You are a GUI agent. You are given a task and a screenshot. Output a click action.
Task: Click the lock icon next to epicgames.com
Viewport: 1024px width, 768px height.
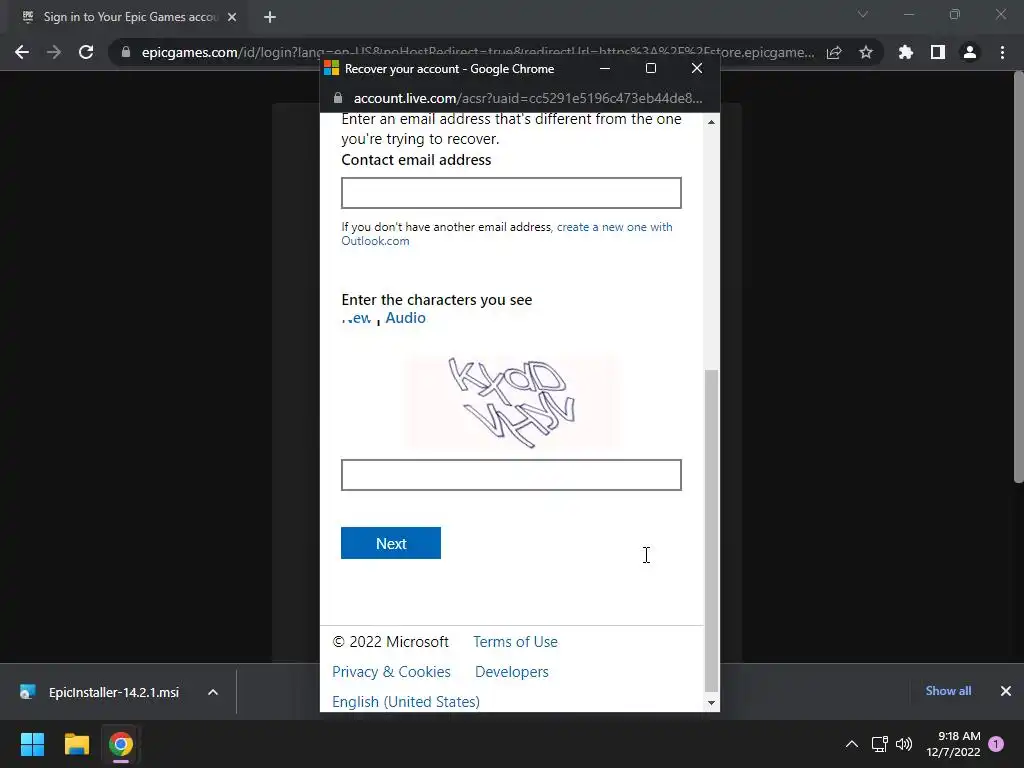126,52
